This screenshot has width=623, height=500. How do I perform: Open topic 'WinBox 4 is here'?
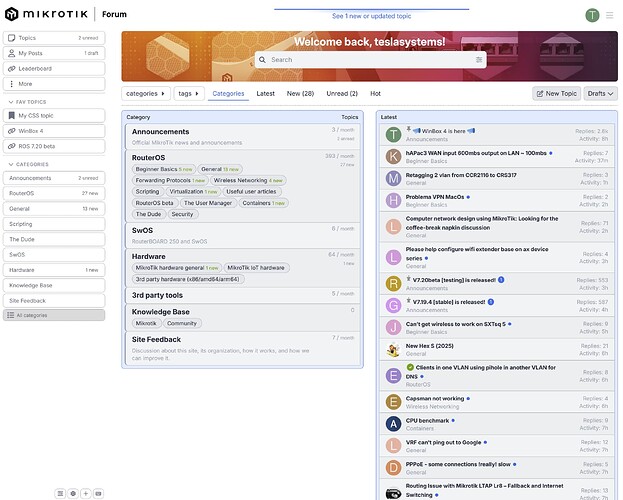[443, 131]
